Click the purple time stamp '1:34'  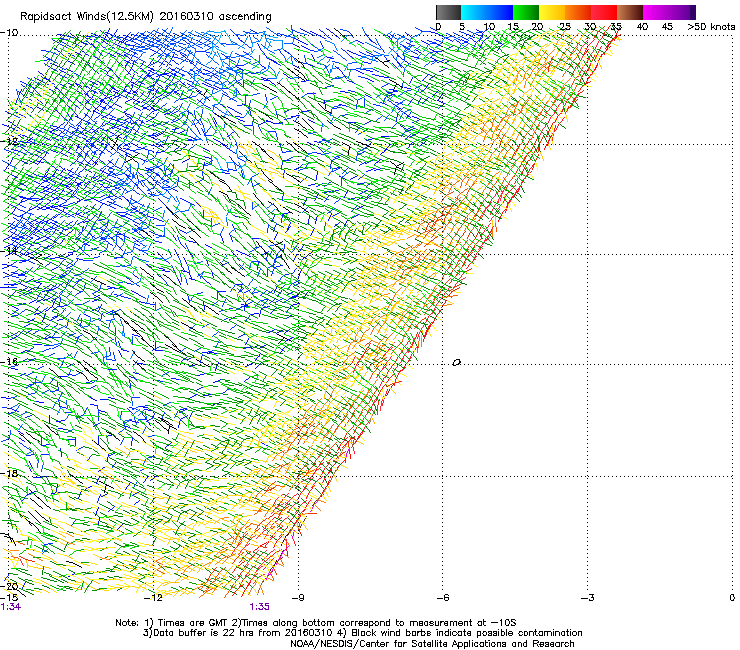click(10, 607)
